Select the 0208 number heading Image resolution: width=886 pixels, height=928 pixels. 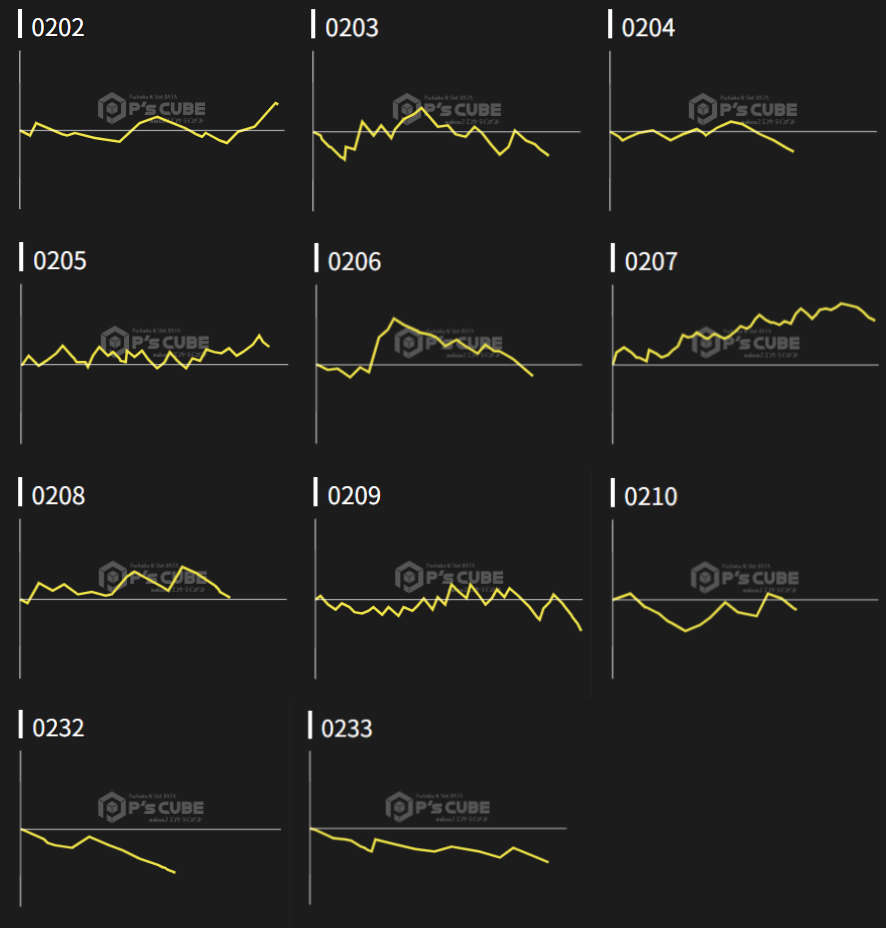[59, 496]
